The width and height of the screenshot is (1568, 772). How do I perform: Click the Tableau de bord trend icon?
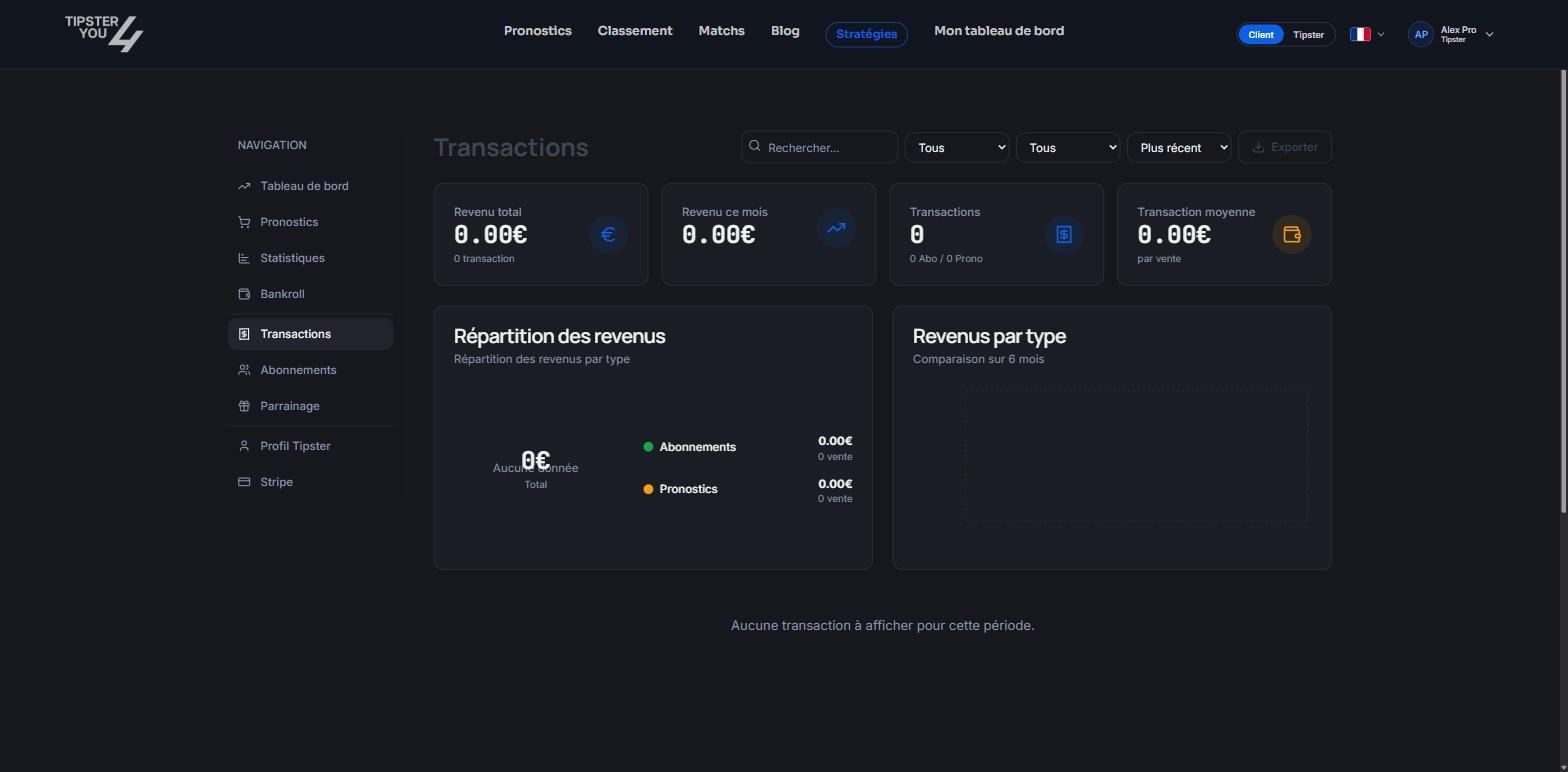244,186
